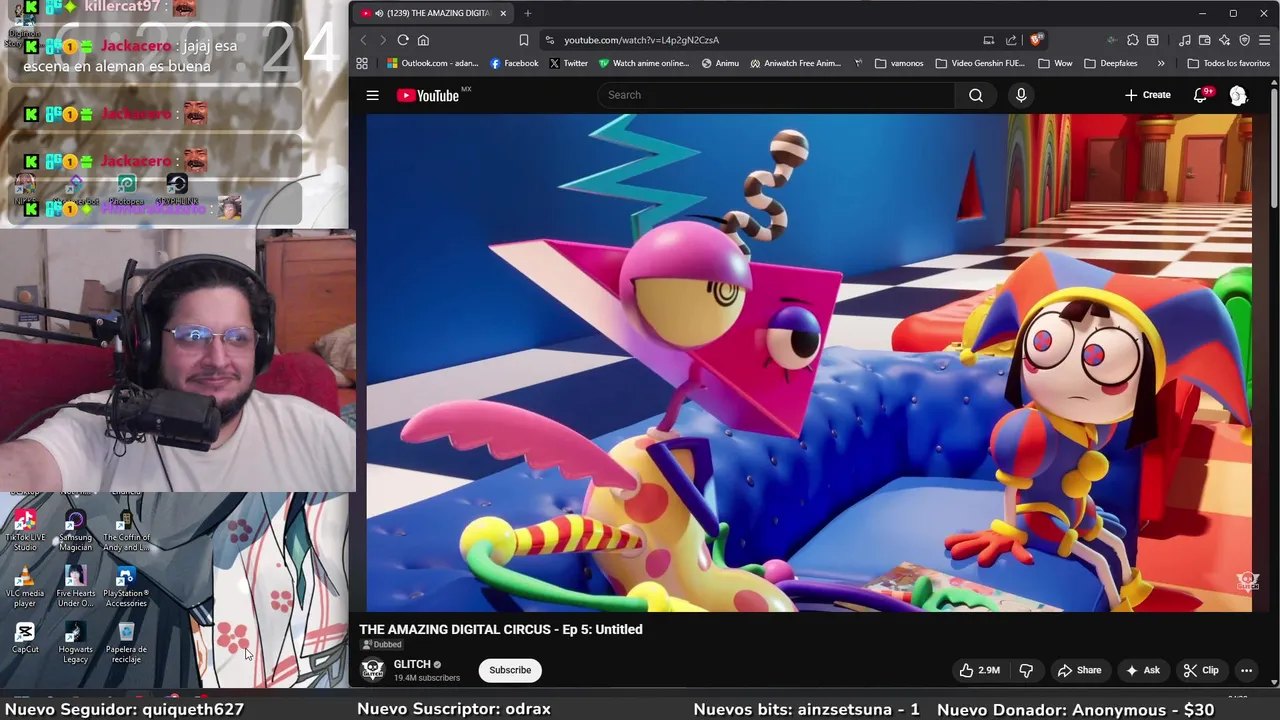Expand hidden bookmarks chevron
Viewport: 1280px width, 720px height.
(1161, 63)
